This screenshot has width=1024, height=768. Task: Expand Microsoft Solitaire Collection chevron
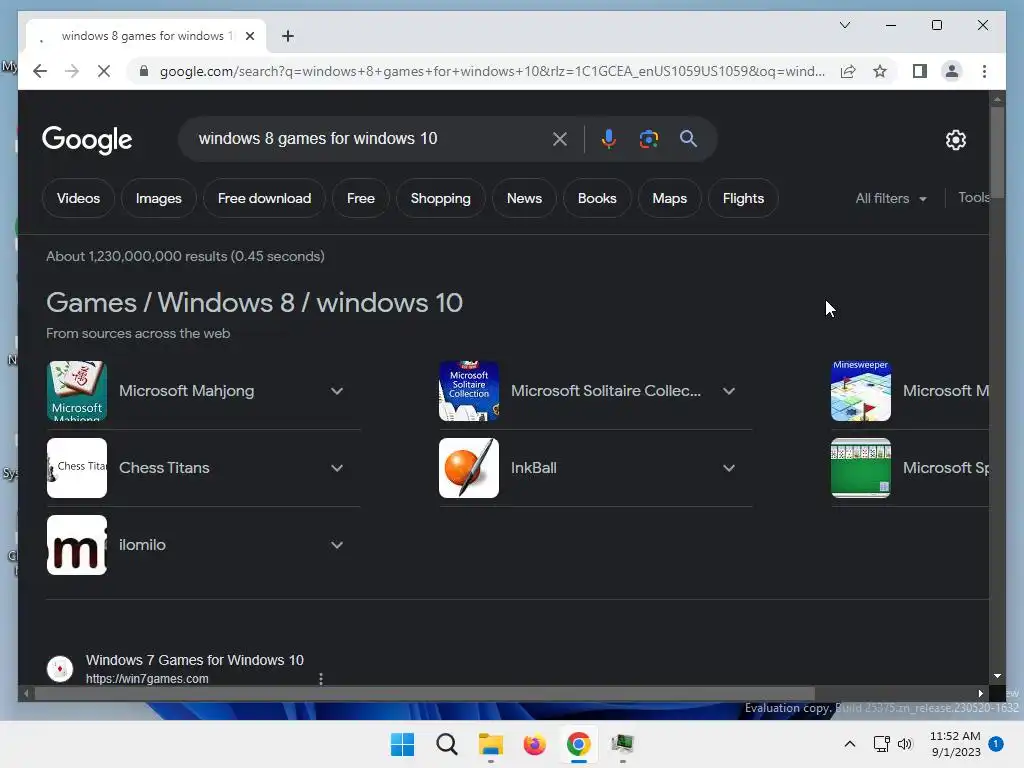[729, 391]
